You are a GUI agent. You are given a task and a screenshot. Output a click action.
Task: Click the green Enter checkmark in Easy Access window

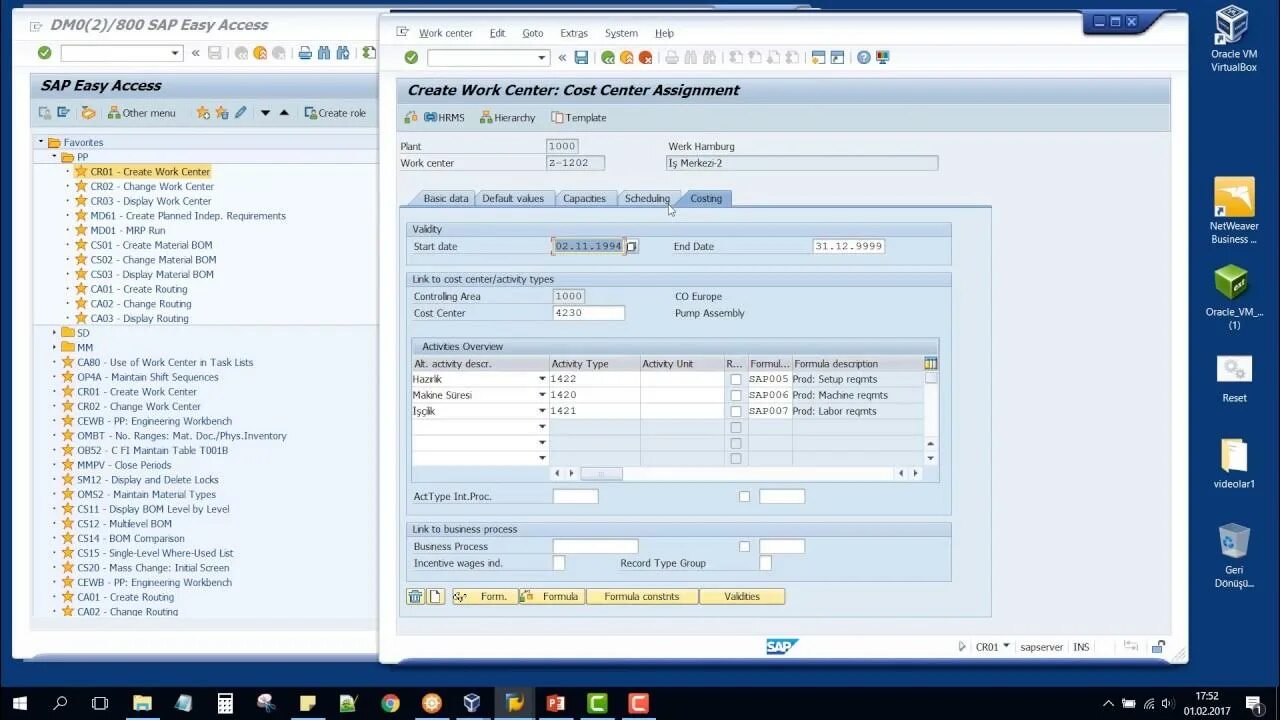[x=44, y=53]
